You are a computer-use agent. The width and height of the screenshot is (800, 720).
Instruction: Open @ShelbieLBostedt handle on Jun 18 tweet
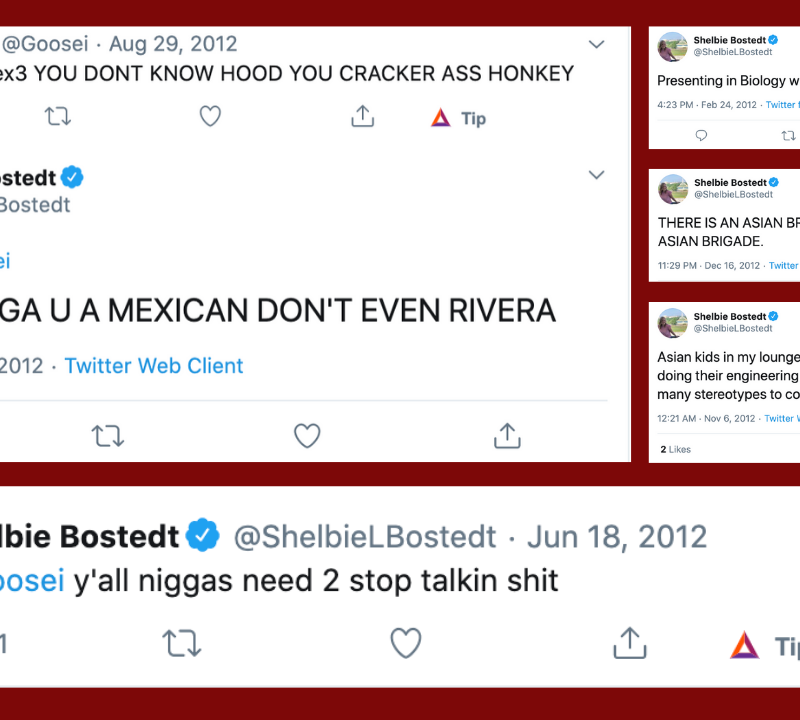point(365,537)
